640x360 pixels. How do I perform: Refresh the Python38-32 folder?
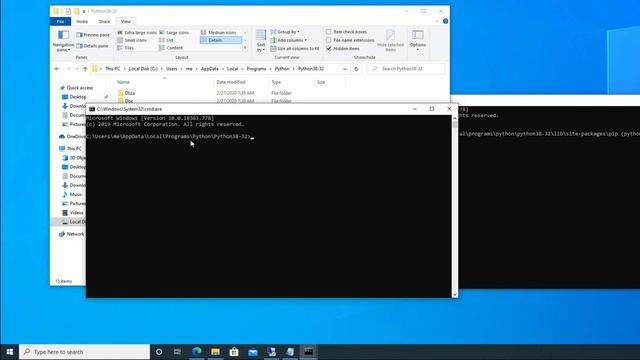pos(356,69)
